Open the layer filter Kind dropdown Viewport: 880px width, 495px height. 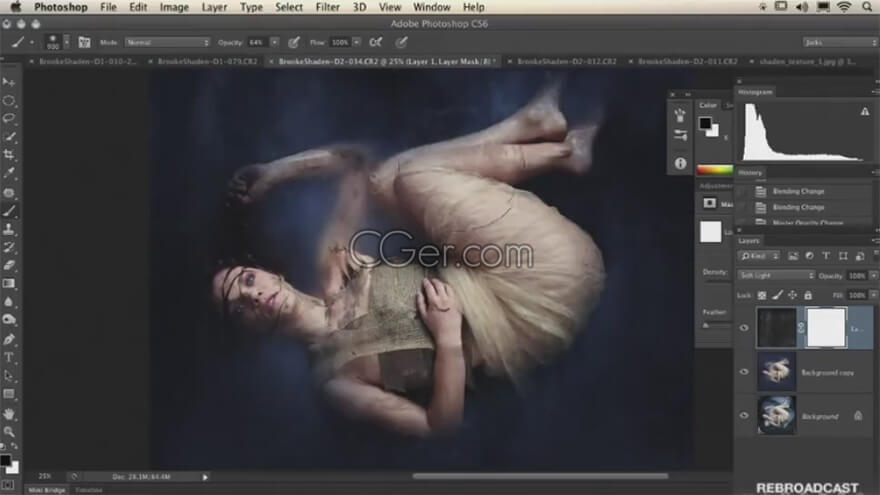click(759, 256)
